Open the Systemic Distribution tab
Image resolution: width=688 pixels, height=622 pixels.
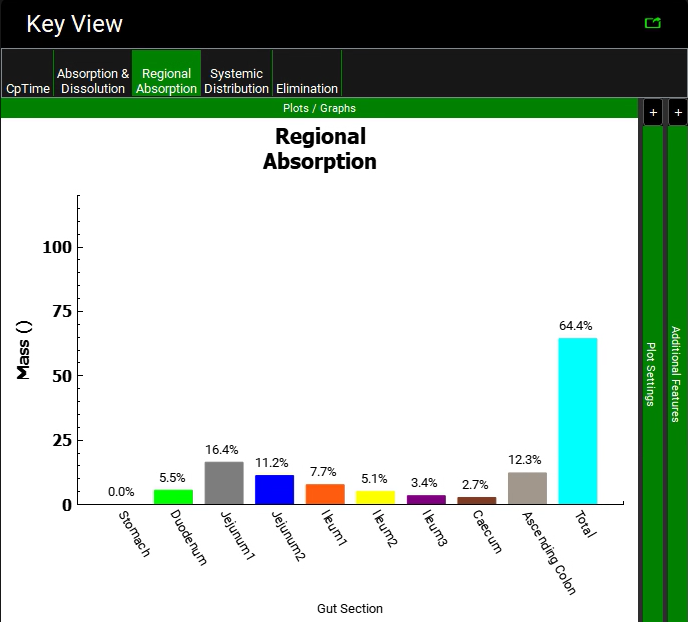click(x=237, y=81)
